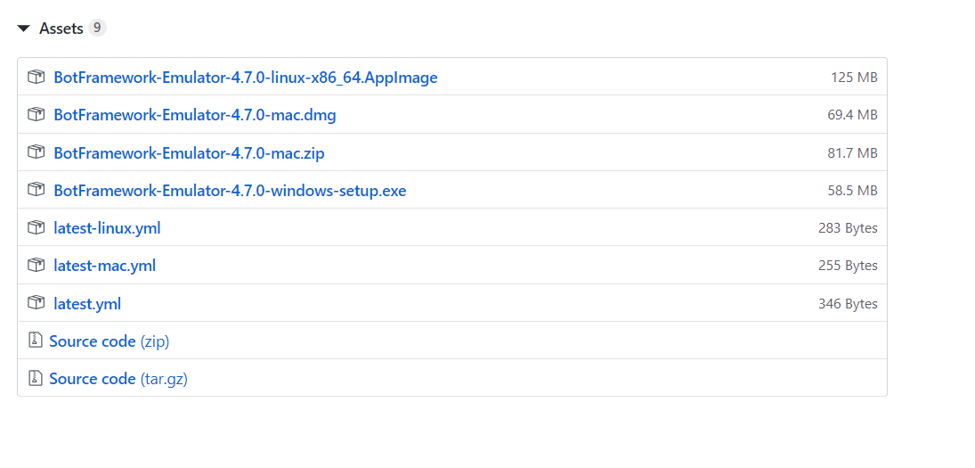Open the latest-linux.yml file link
This screenshot has height=468, width=975.
click(107, 228)
